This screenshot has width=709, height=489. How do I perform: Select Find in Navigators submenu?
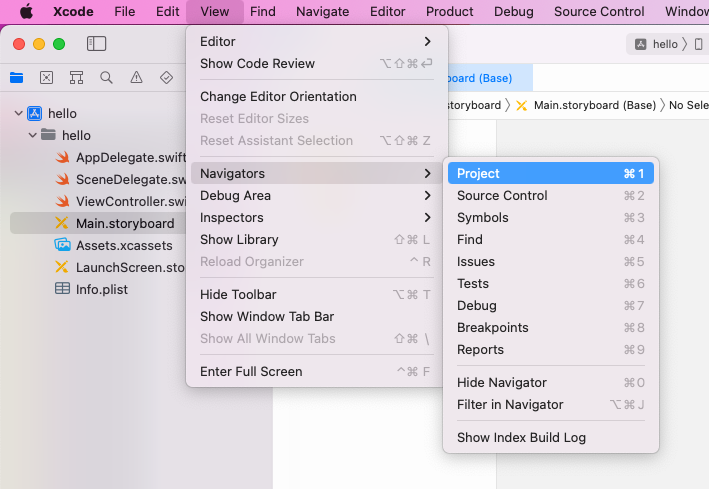tap(551, 239)
